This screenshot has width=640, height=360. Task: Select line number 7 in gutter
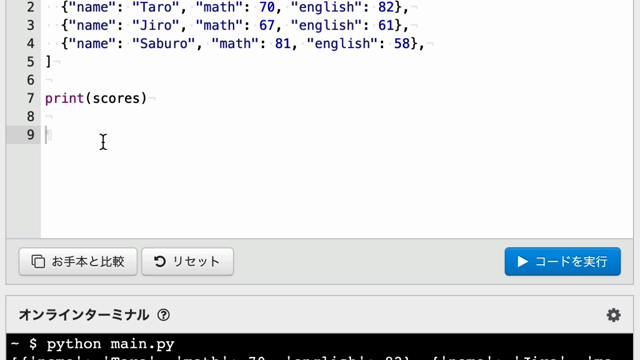click(31, 98)
